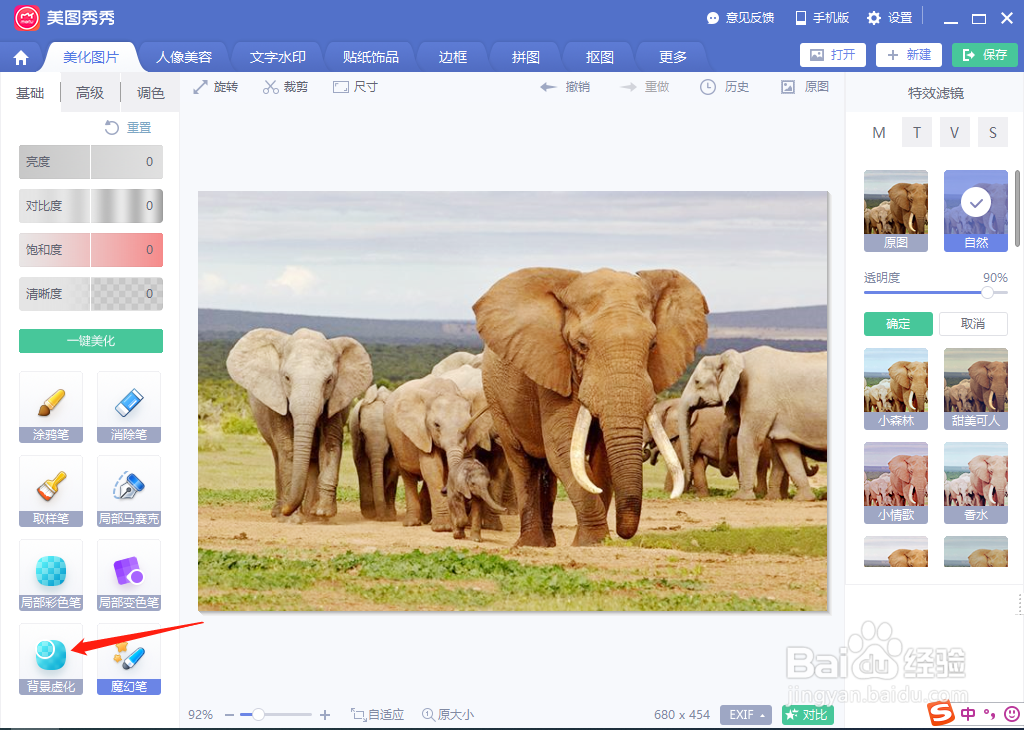Select the 局部马赛克 mosaic tool
The height and width of the screenshot is (730, 1024).
(x=129, y=491)
